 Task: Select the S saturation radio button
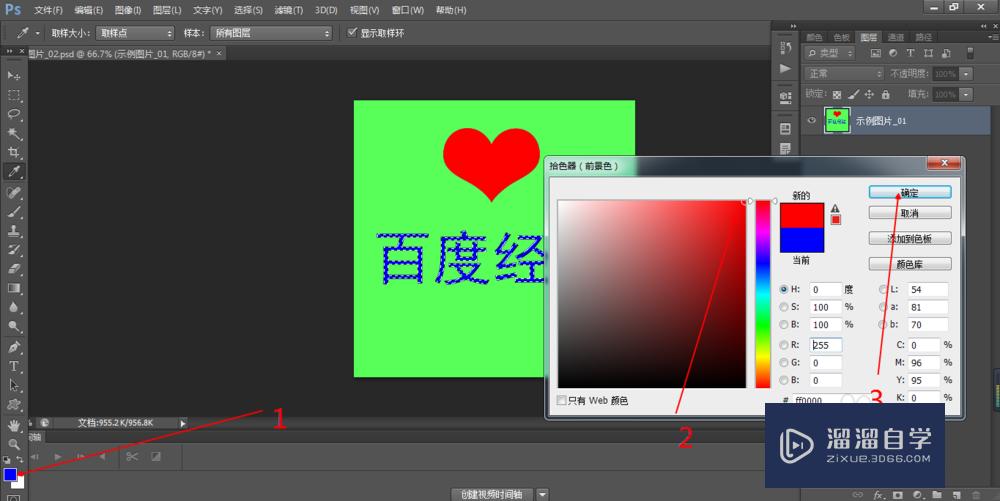pos(784,307)
